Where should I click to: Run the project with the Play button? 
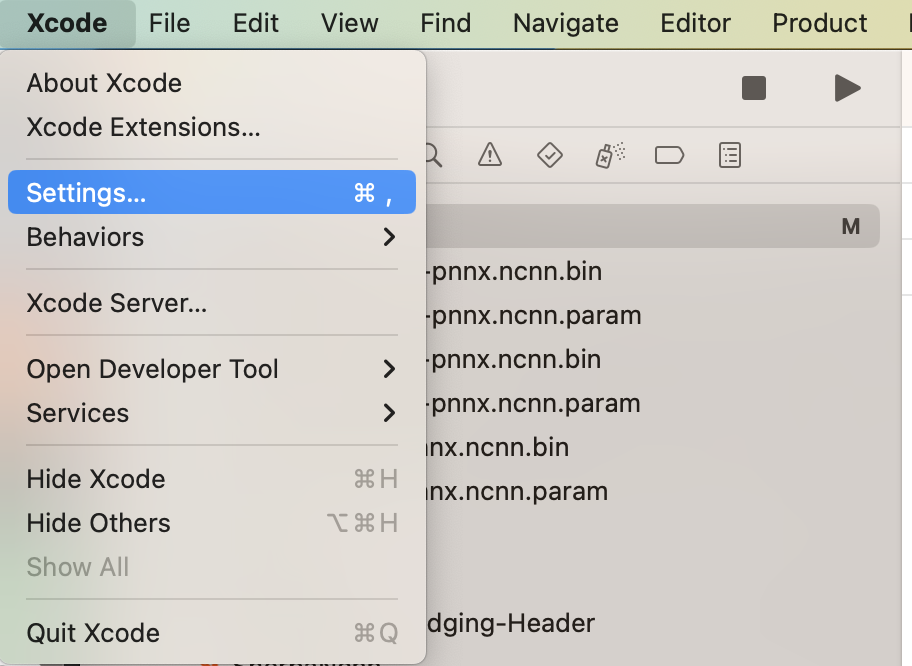pyautogui.click(x=847, y=88)
